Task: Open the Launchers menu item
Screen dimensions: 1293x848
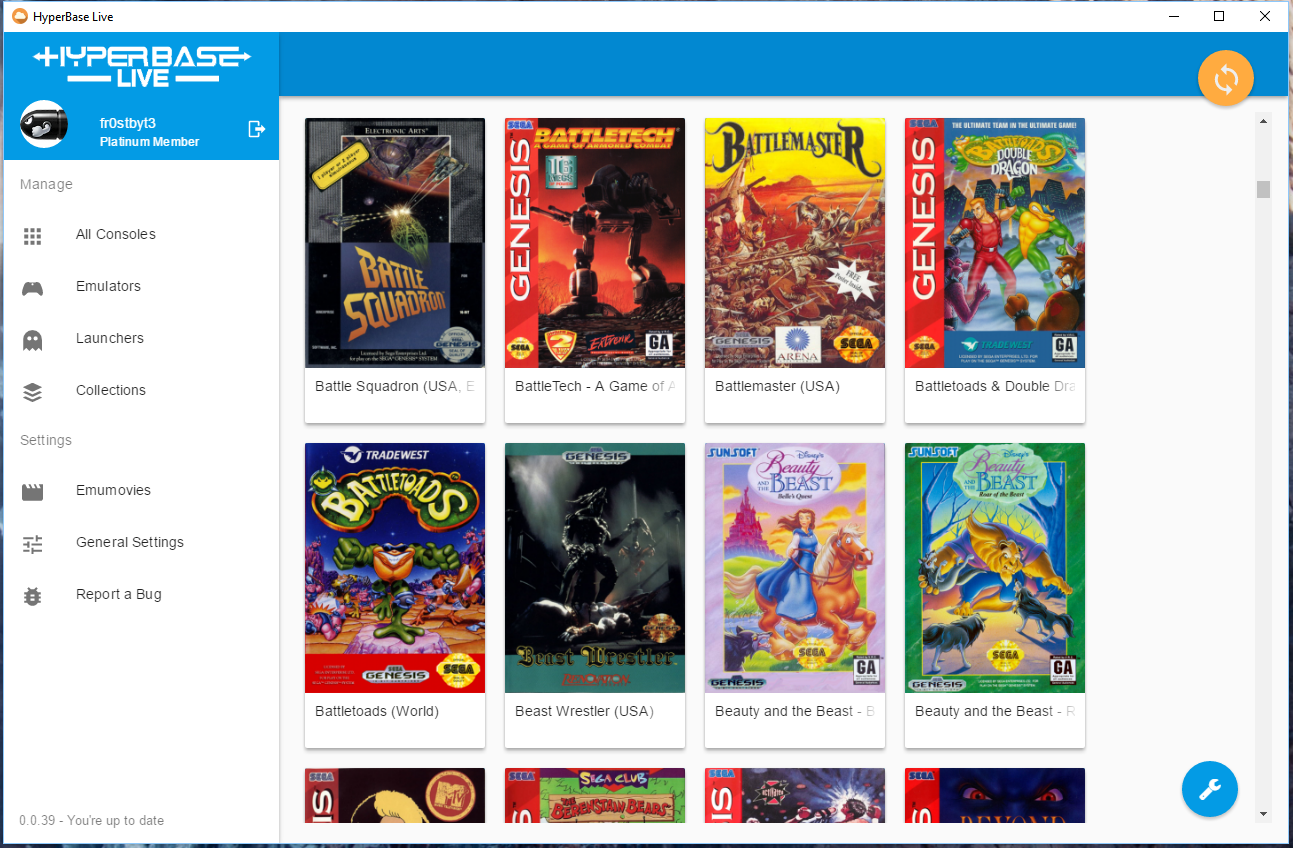Action: coord(141,338)
